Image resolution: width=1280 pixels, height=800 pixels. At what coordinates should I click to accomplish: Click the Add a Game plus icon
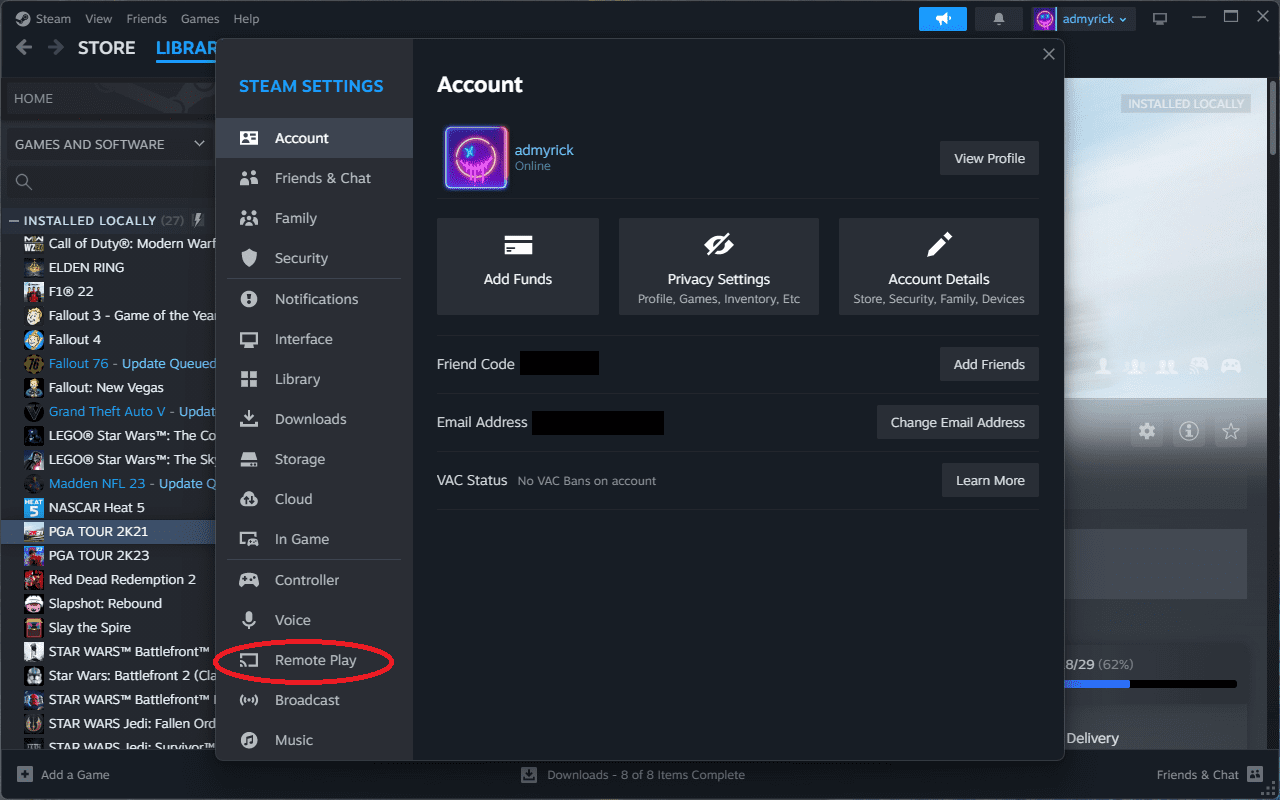25,774
